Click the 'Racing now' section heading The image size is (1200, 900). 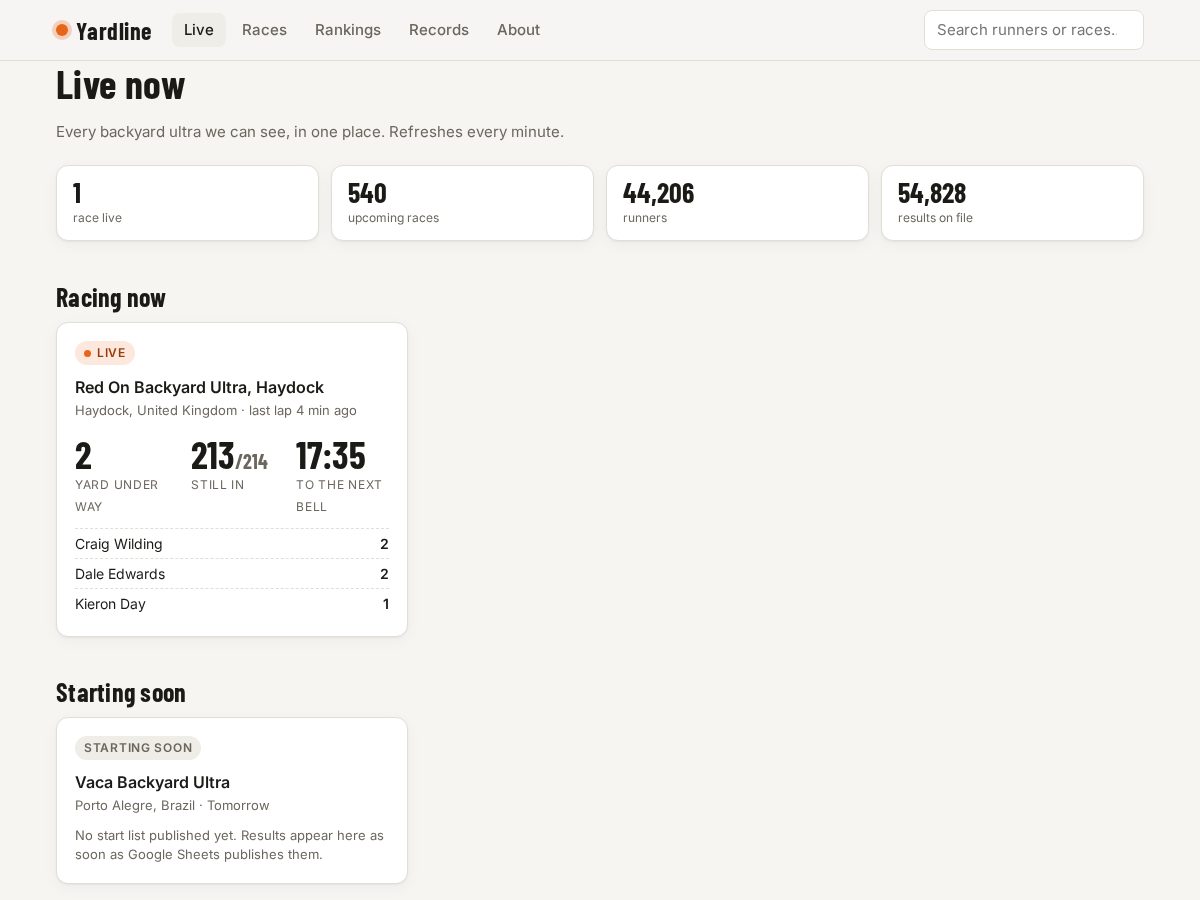[x=111, y=297]
